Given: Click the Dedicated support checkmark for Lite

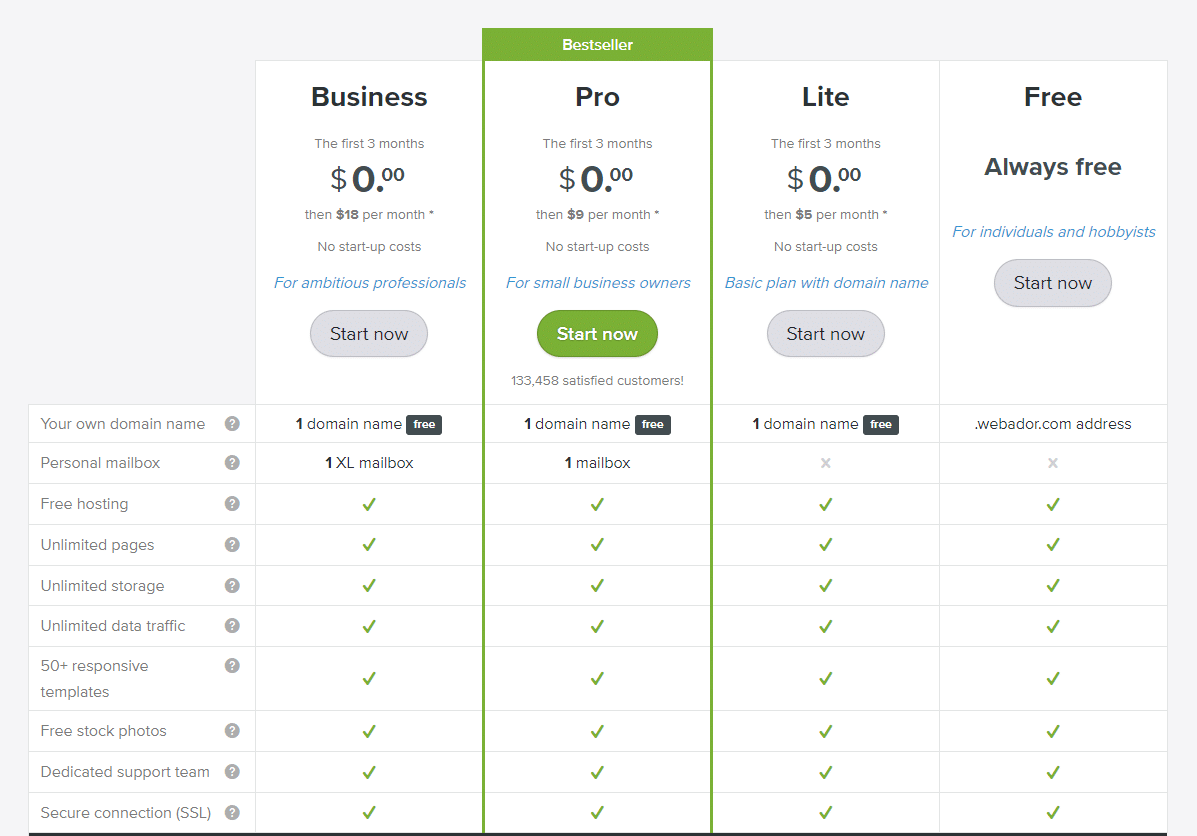Looking at the screenshot, I should pos(825,773).
